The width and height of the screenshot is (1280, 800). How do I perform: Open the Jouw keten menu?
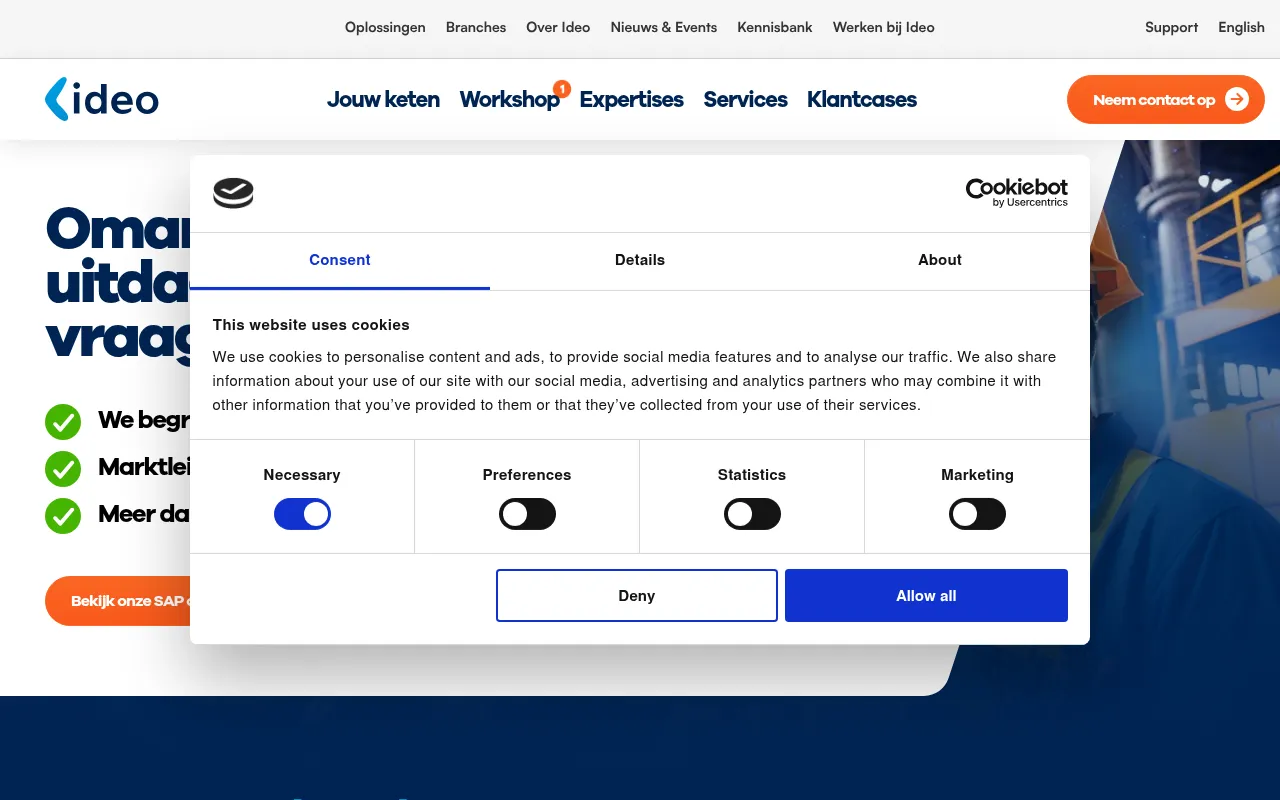coord(383,99)
